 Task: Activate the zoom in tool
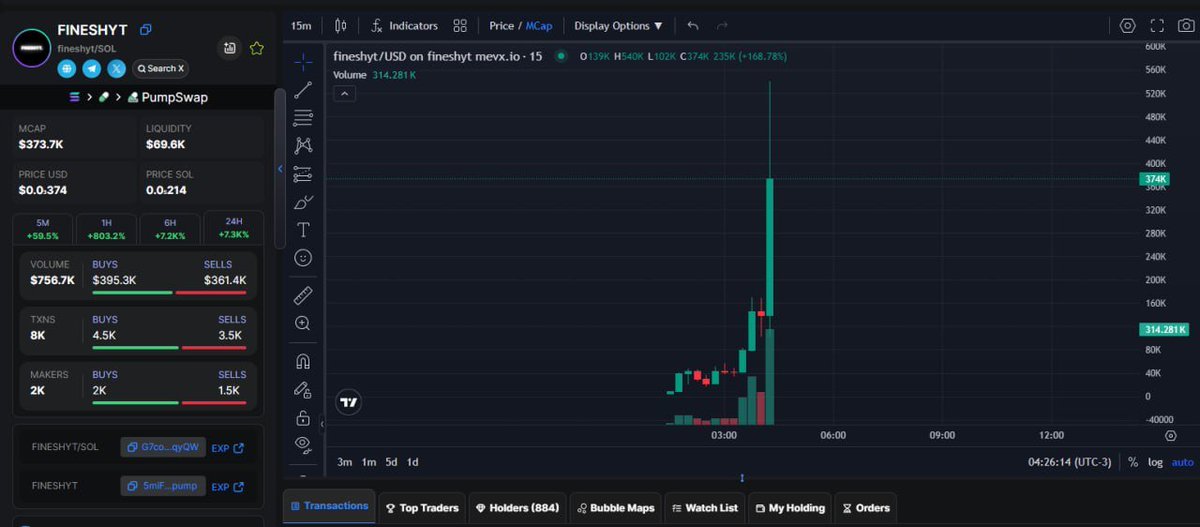[303, 323]
